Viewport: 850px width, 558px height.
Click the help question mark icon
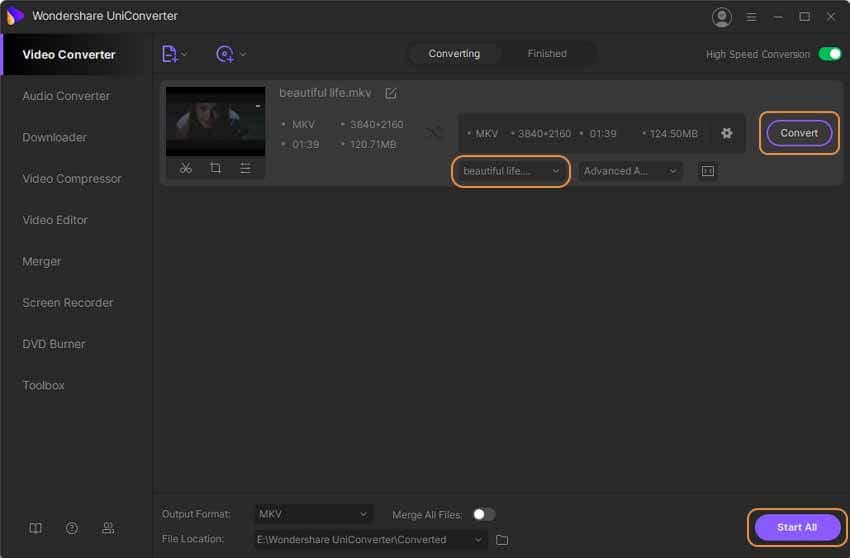coord(72,528)
